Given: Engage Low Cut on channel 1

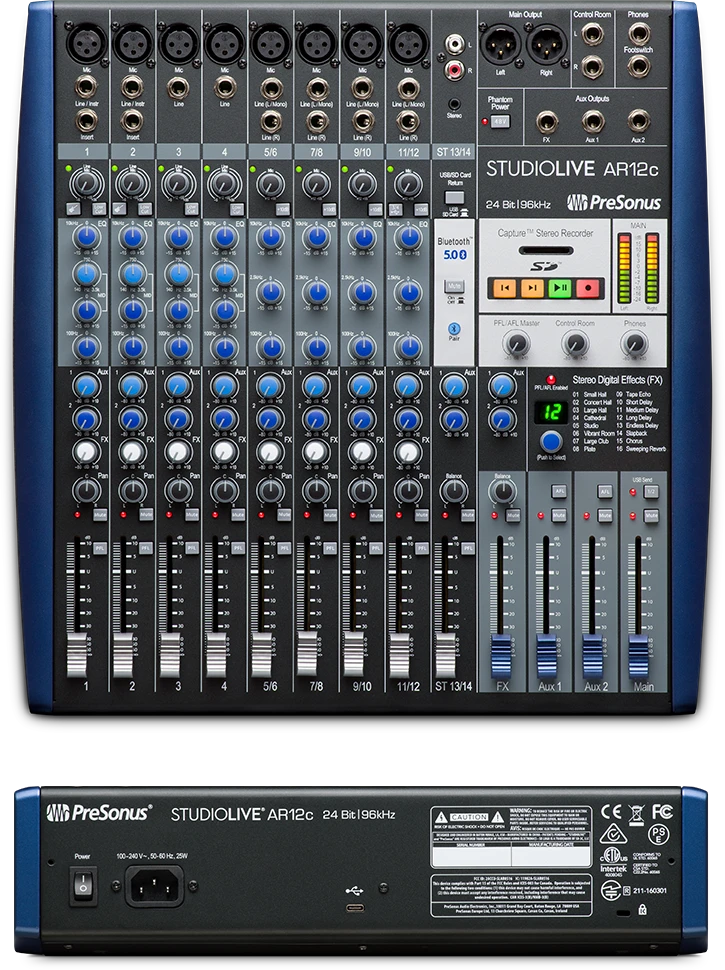Looking at the screenshot, I should 99,209.
